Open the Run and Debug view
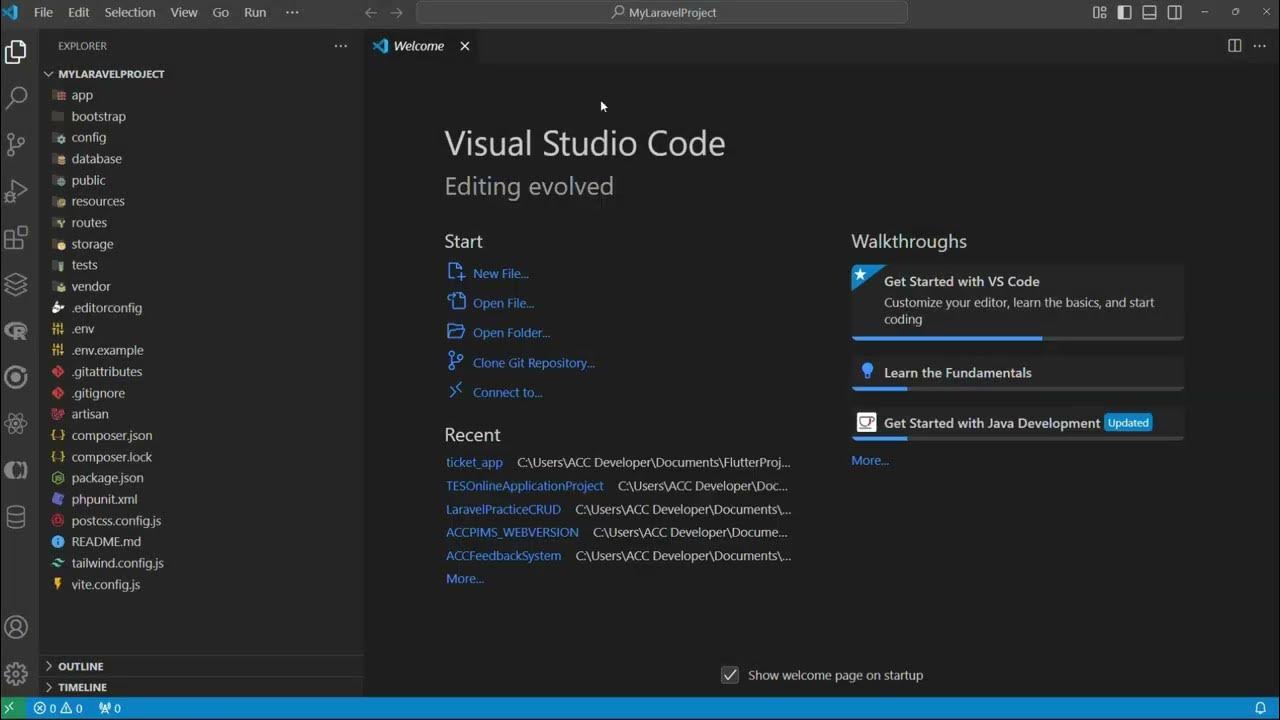Viewport: 1280px width, 720px height. (16, 191)
